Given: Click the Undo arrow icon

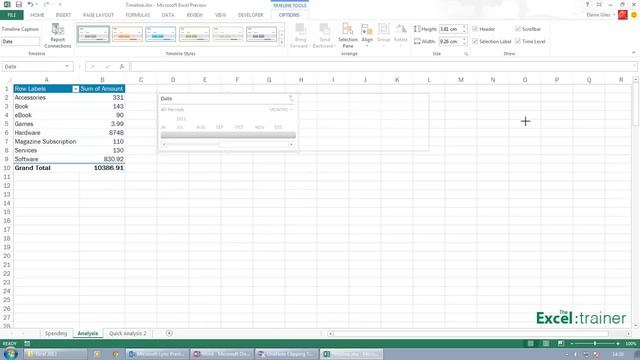Looking at the screenshot, I should (x=30, y=4).
